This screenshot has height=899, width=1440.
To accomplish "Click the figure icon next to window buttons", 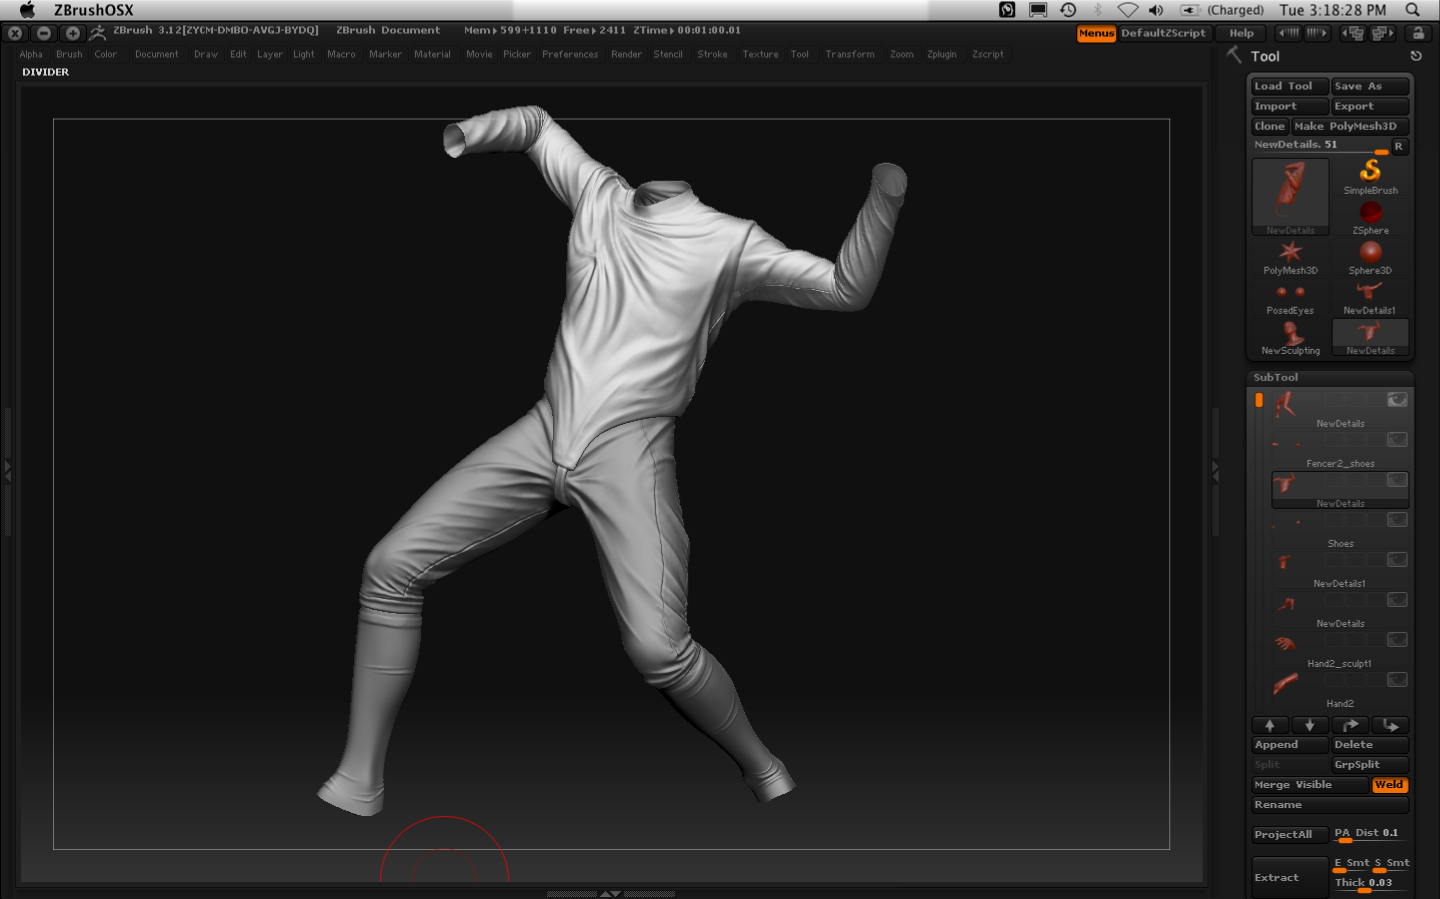I will 97,33.
